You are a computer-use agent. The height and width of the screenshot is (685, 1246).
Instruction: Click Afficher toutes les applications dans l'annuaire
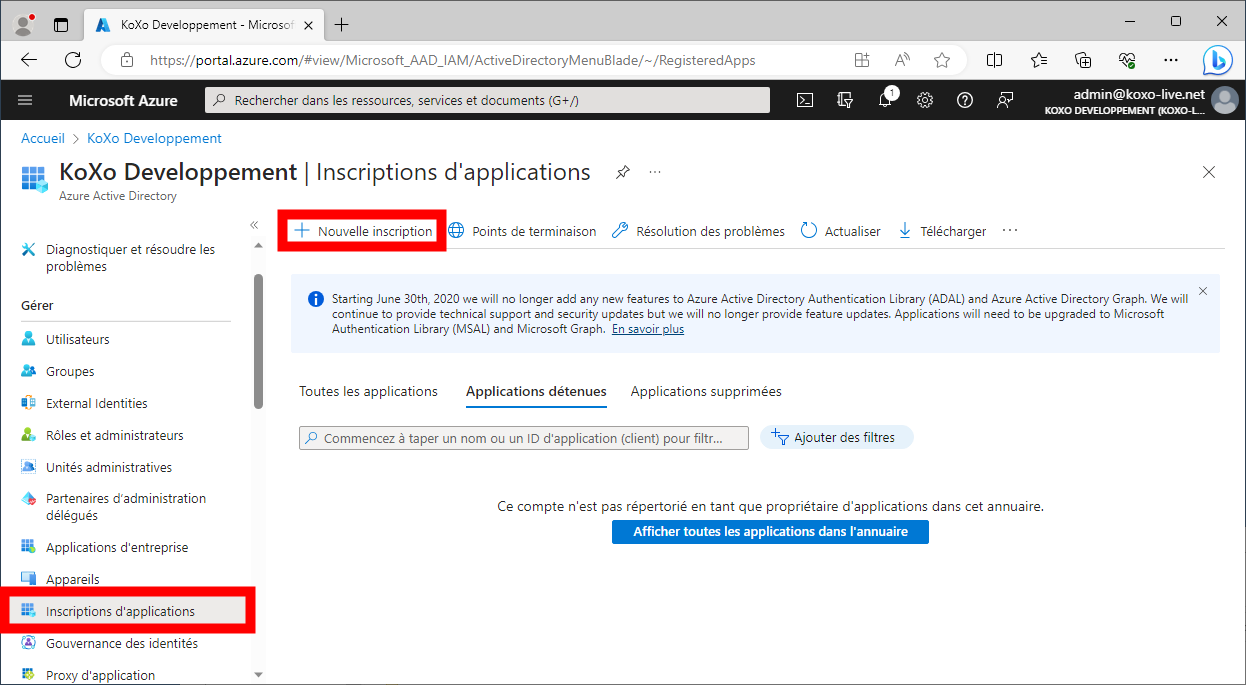[770, 532]
